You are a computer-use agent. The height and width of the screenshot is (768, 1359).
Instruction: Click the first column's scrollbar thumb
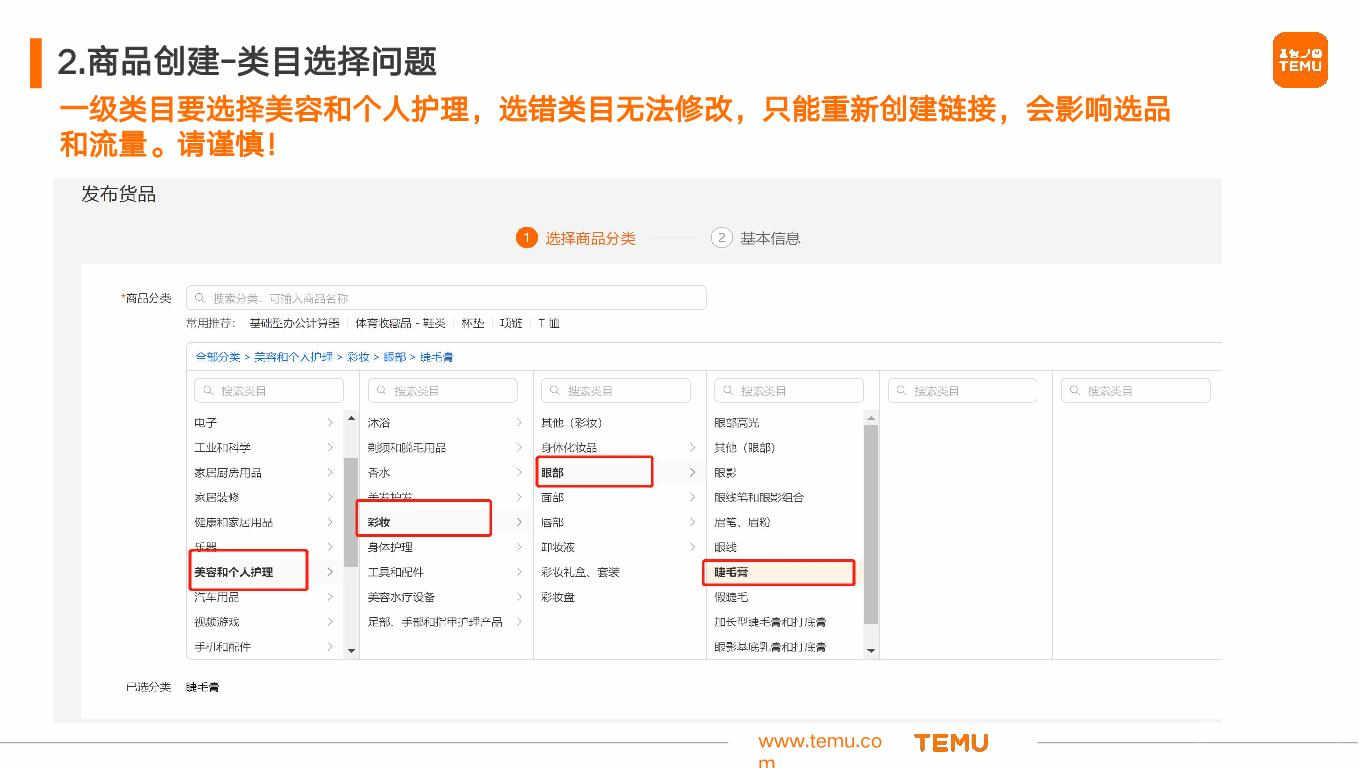click(x=351, y=512)
